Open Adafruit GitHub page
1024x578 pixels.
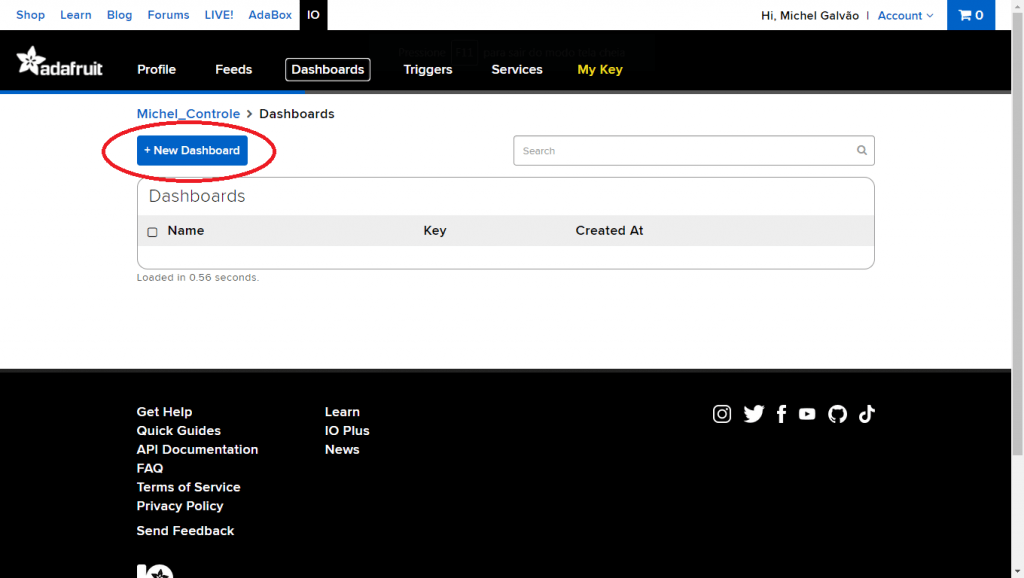tap(837, 414)
